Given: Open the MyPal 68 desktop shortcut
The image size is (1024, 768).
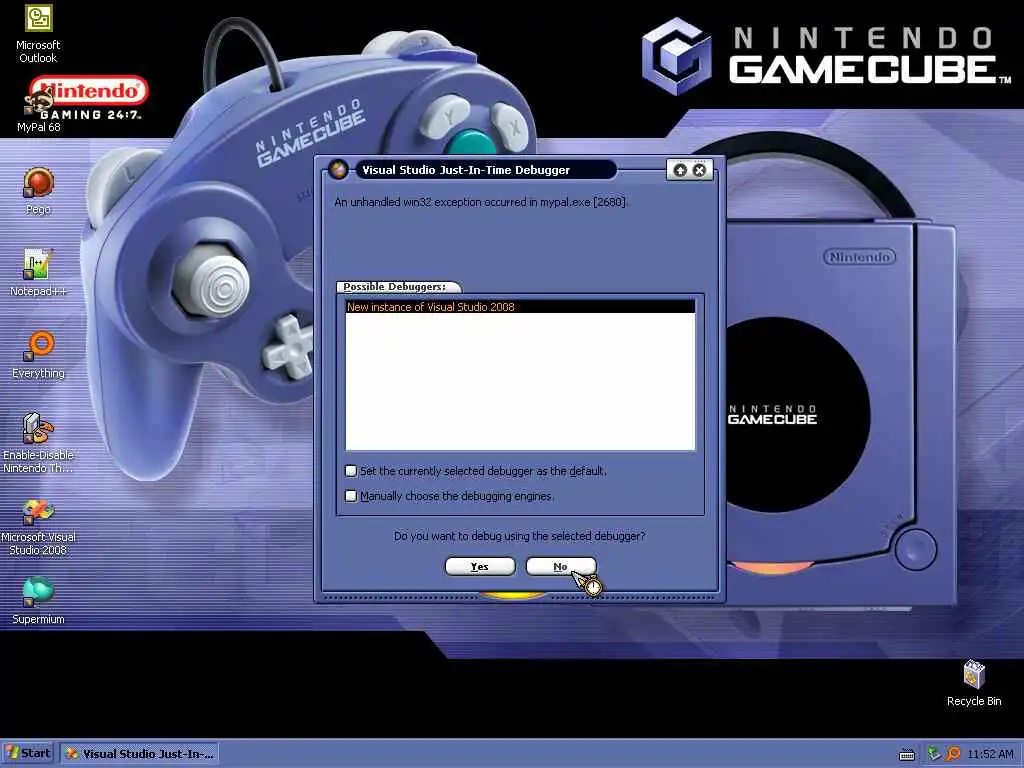Looking at the screenshot, I should (x=38, y=110).
